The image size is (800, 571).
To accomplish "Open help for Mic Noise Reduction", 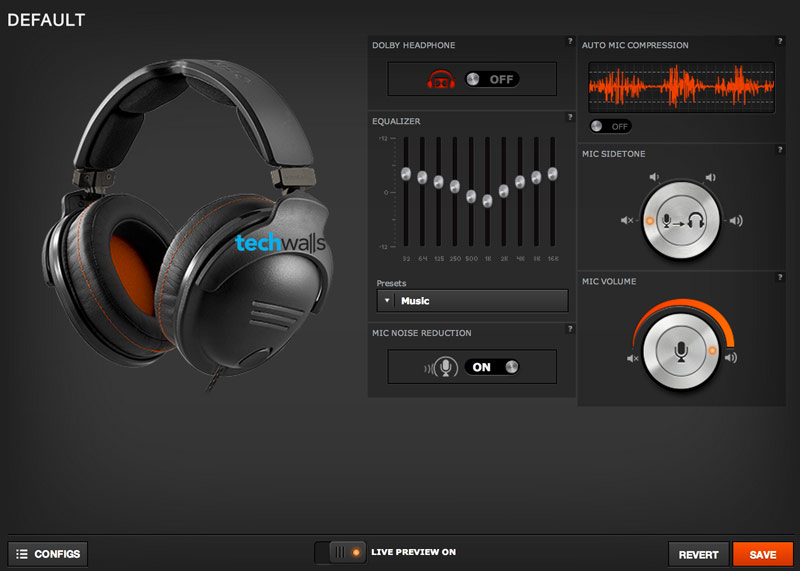I will click(x=570, y=329).
